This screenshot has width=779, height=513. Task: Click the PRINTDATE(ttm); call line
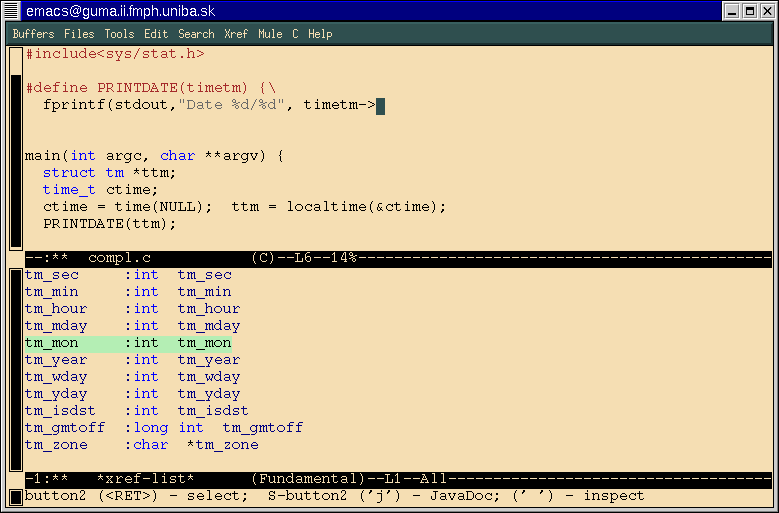(x=109, y=223)
